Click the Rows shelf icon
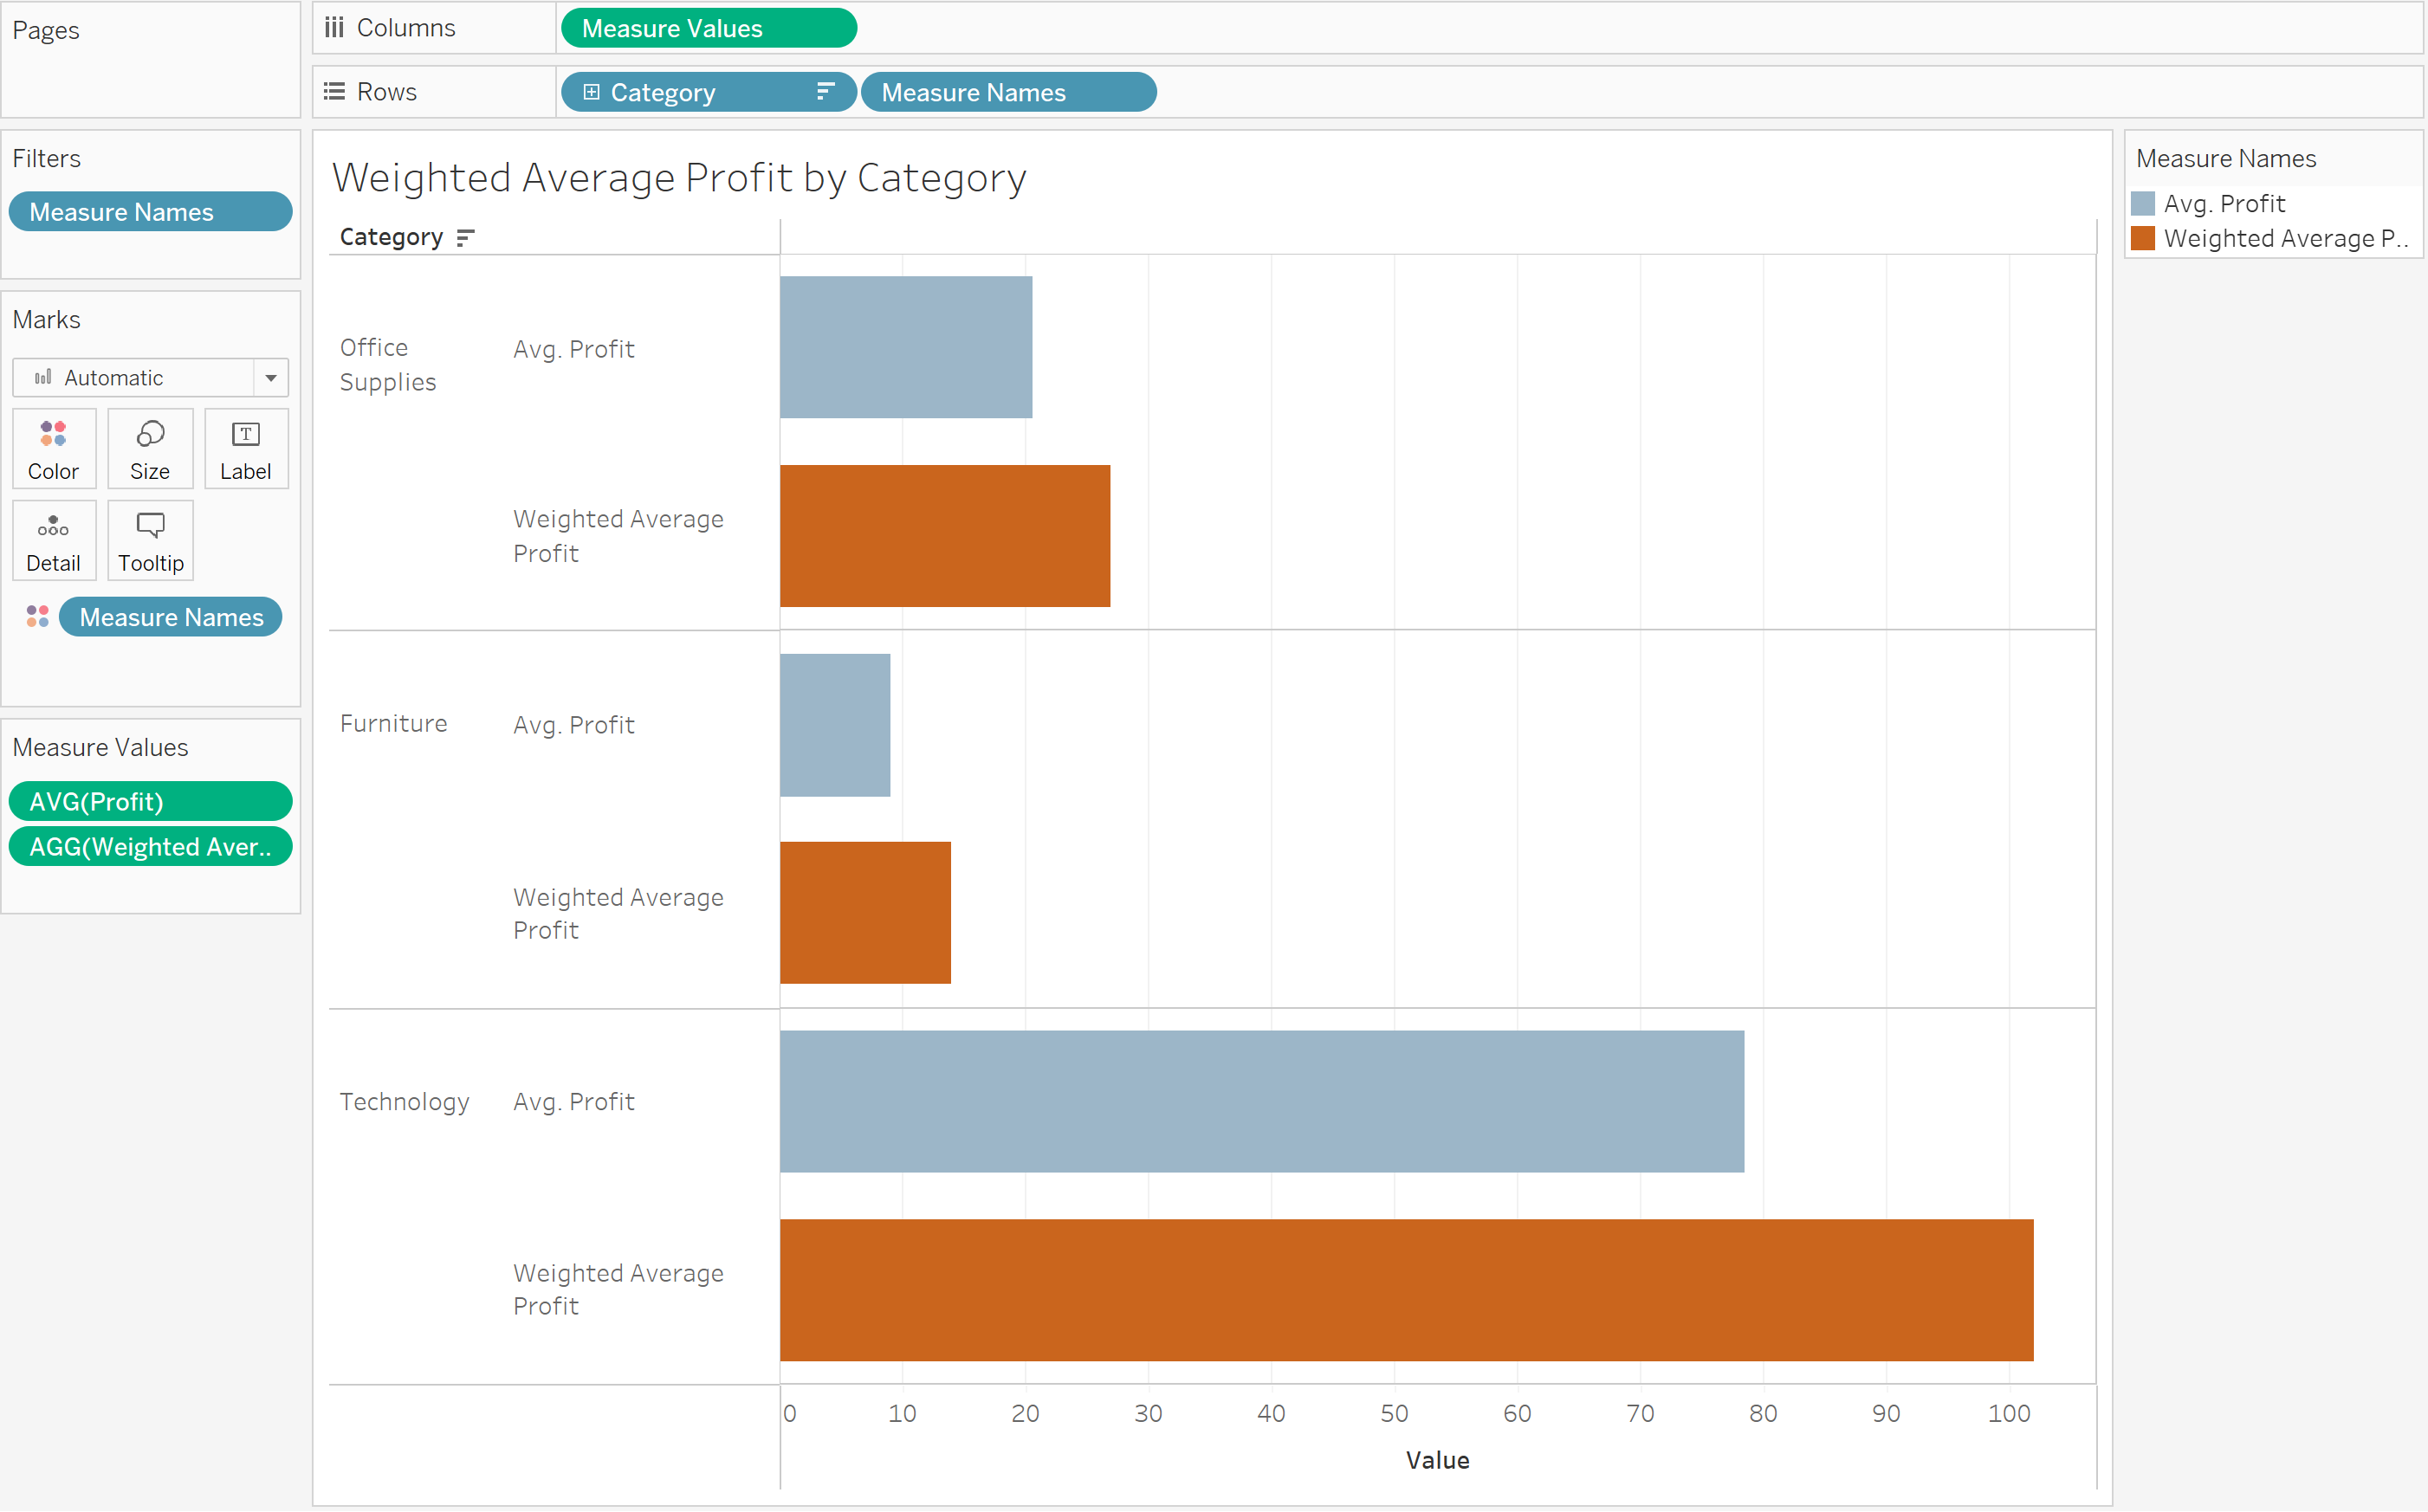The height and width of the screenshot is (1512, 2428). point(334,92)
